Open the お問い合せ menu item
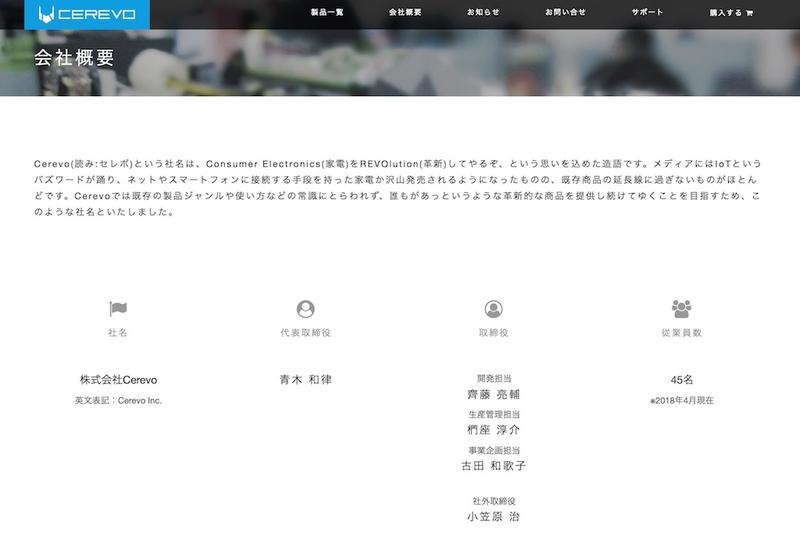This screenshot has height=554, width=800. pos(565,12)
